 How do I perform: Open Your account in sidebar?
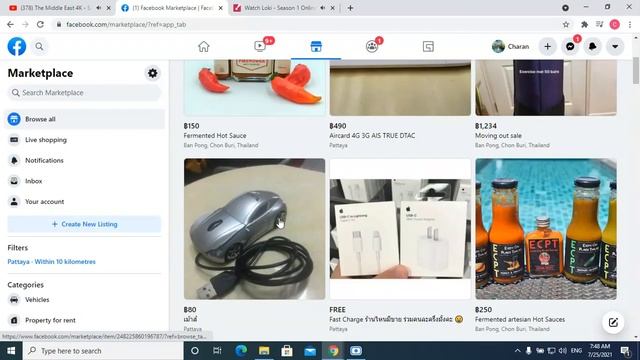[x=84, y=202]
